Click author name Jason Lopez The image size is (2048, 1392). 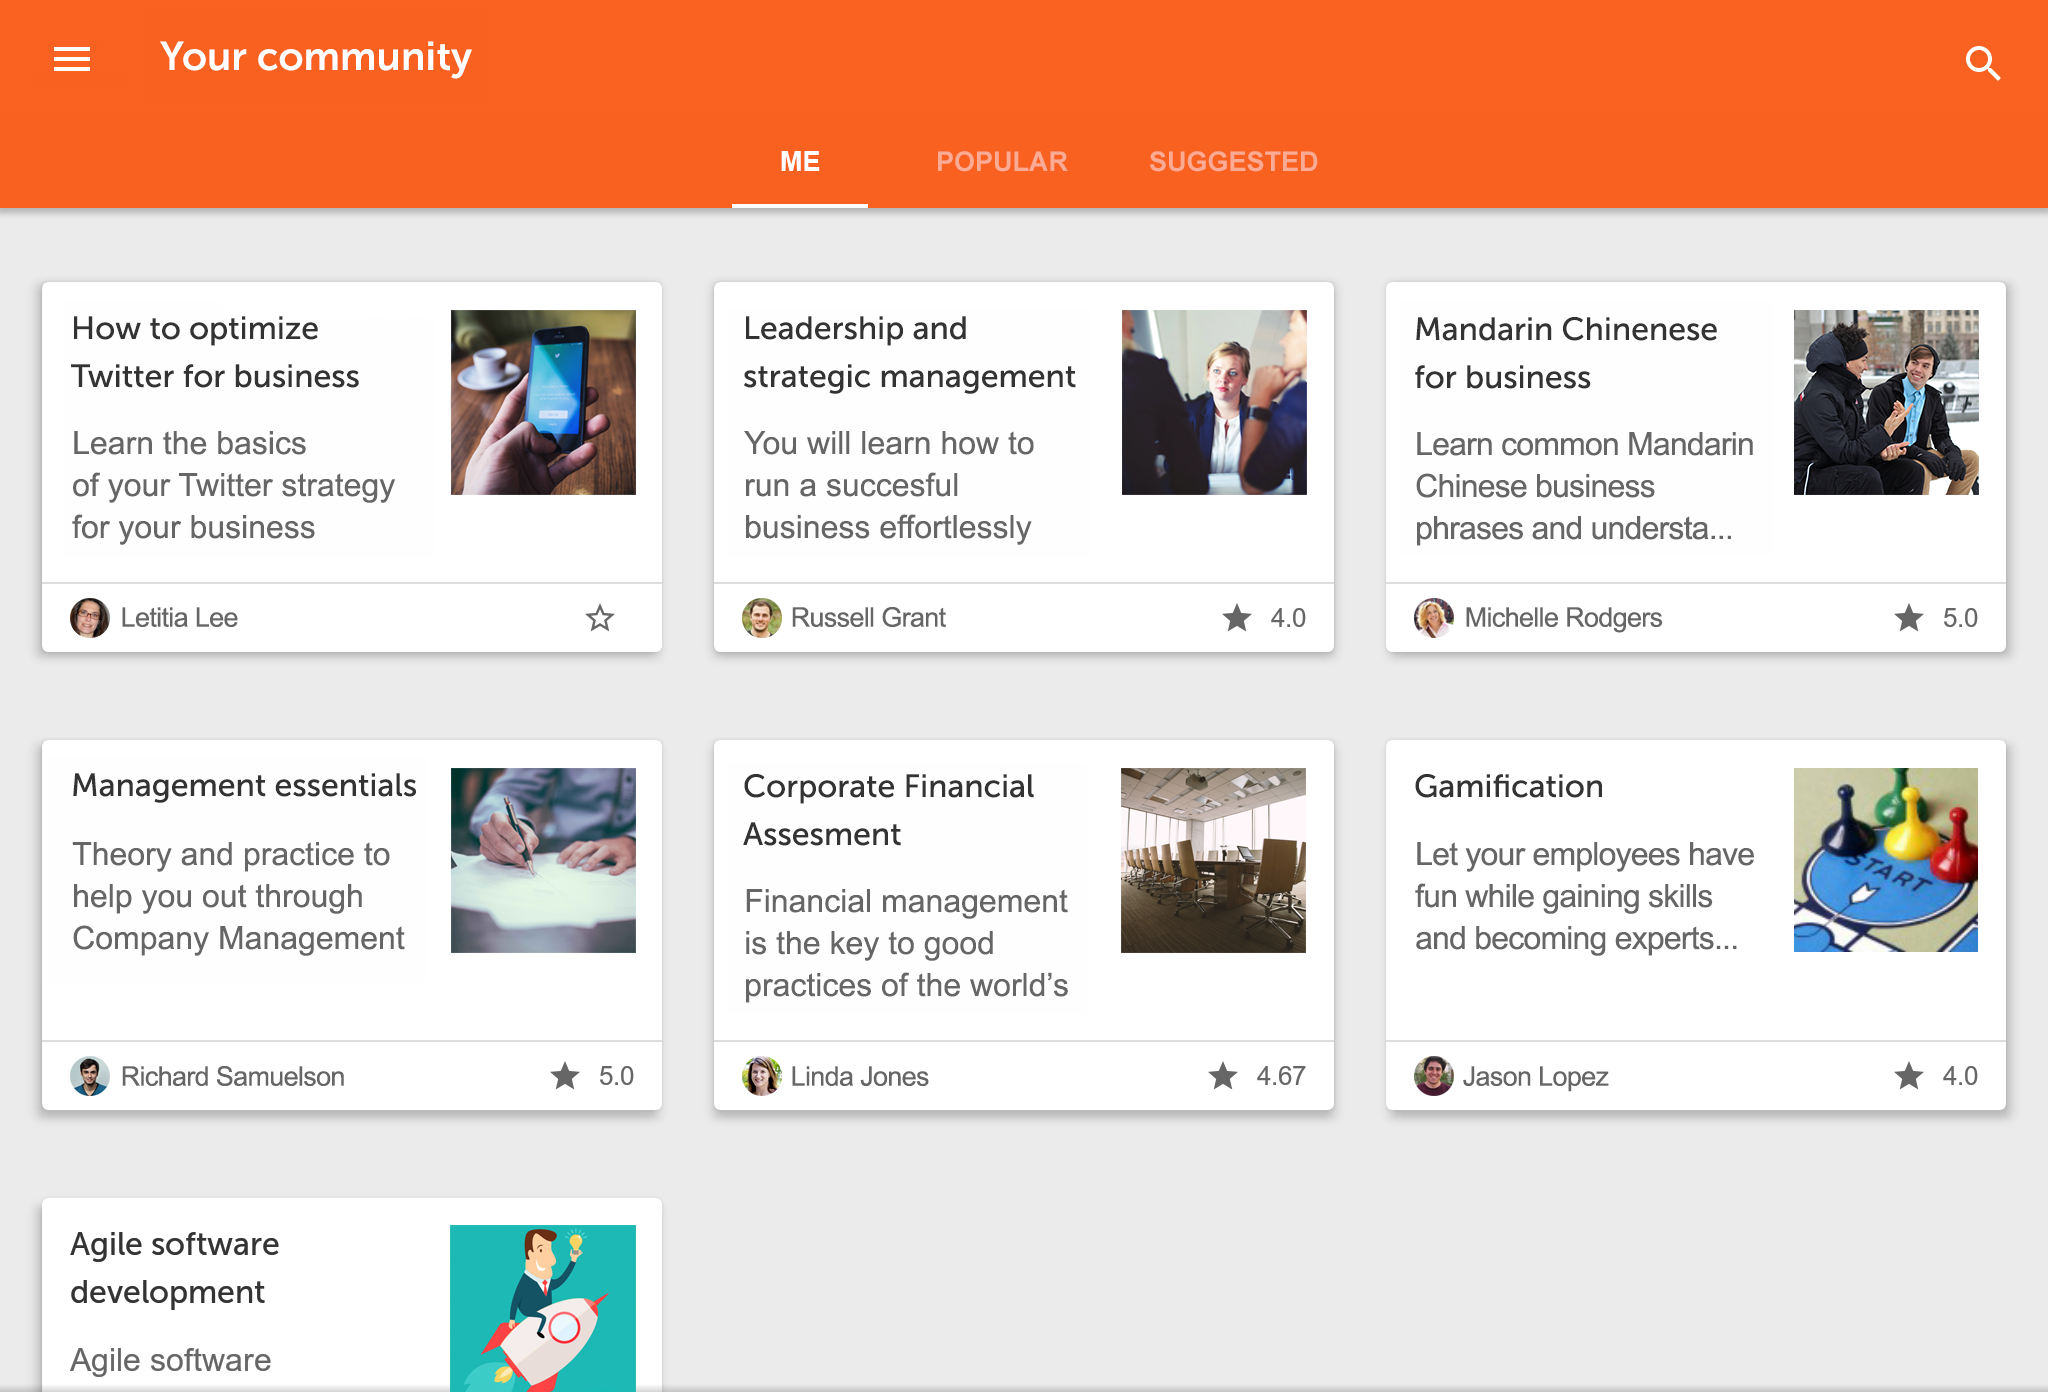[x=1535, y=1076]
